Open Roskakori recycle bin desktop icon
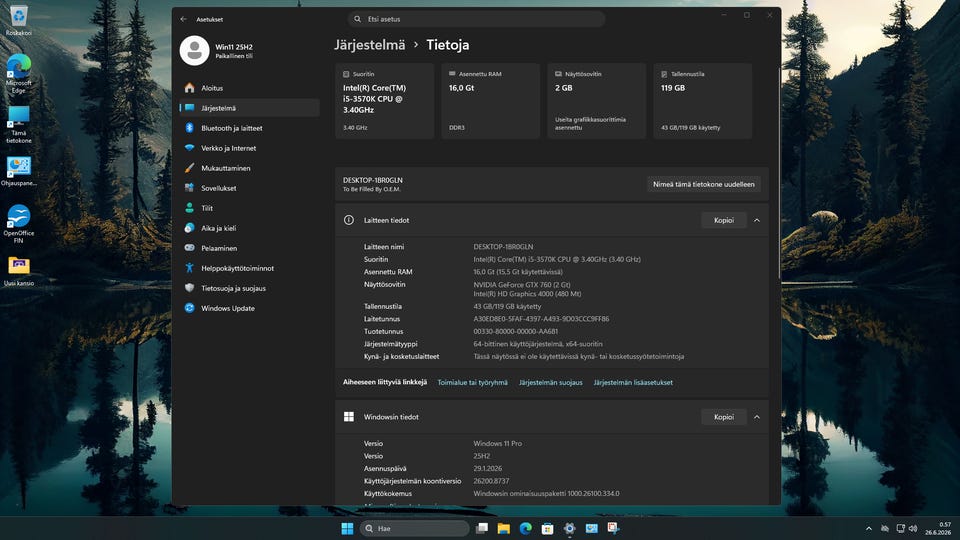Screen dimensions: 960x540 [x=18, y=20]
